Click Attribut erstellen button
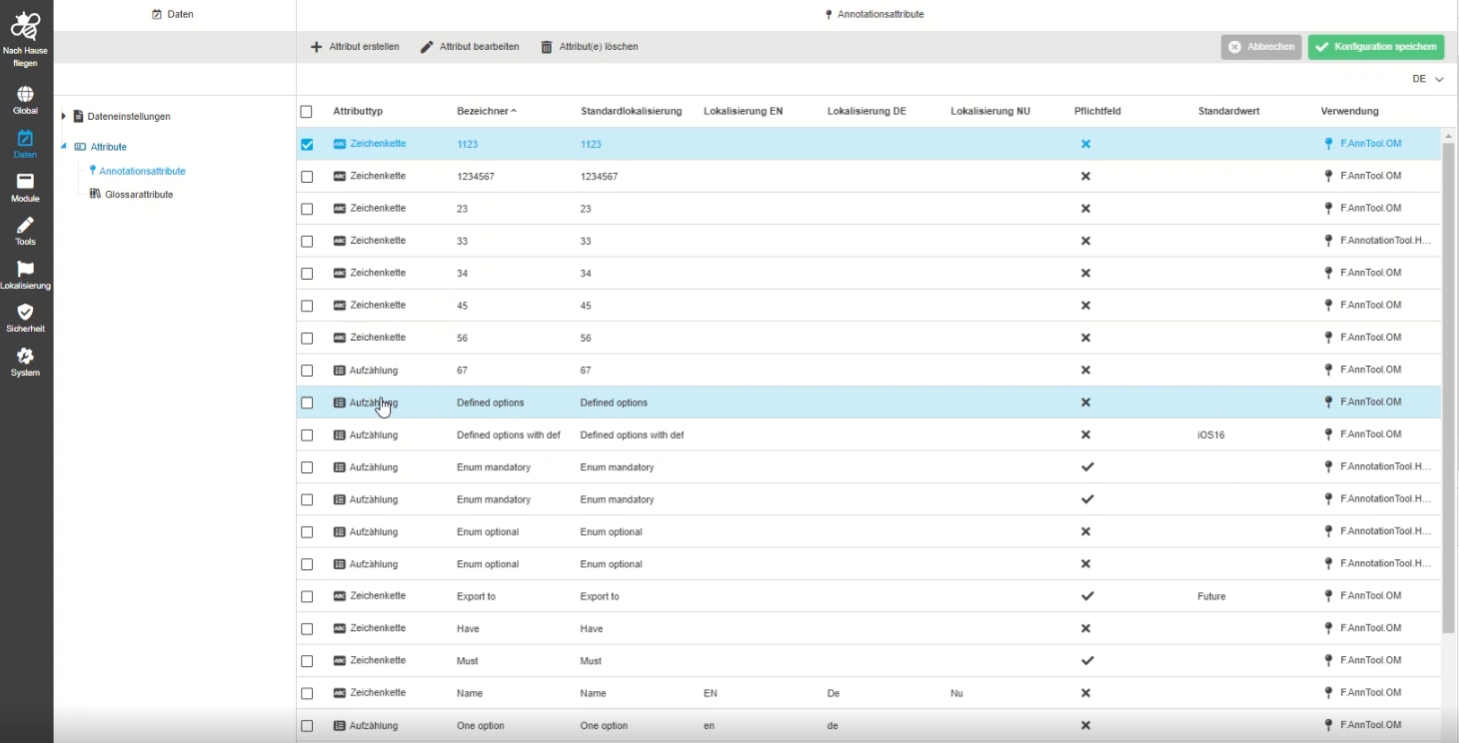 [355, 47]
